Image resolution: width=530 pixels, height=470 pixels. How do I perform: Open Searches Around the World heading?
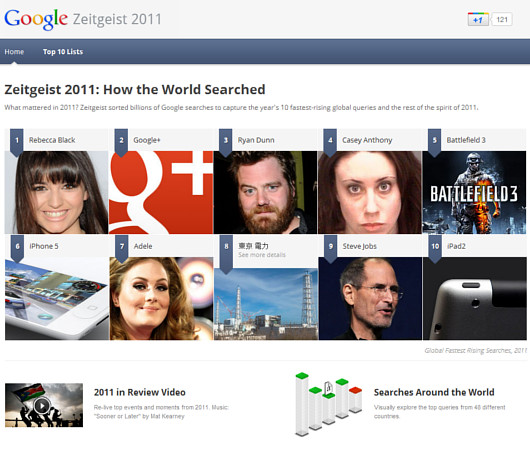tap(434, 392)
